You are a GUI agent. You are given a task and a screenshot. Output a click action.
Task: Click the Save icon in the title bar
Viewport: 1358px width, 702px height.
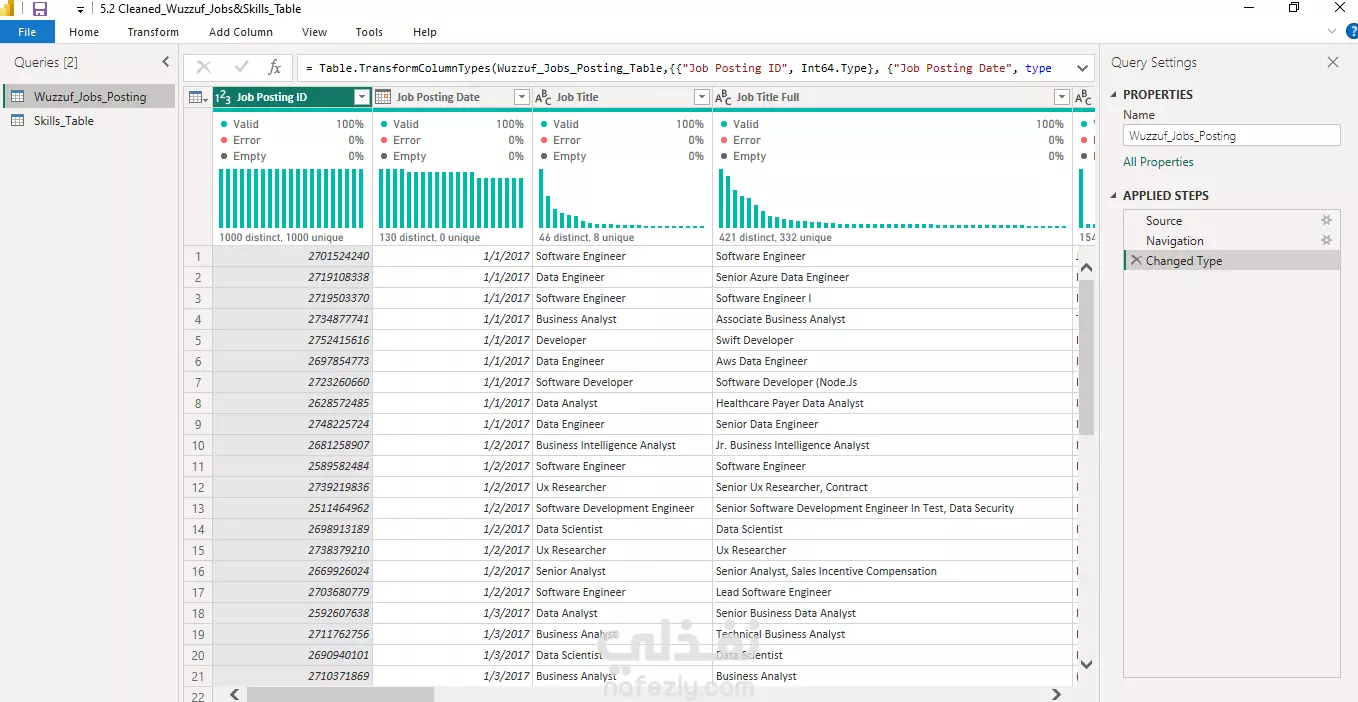(x=40, y=9)
